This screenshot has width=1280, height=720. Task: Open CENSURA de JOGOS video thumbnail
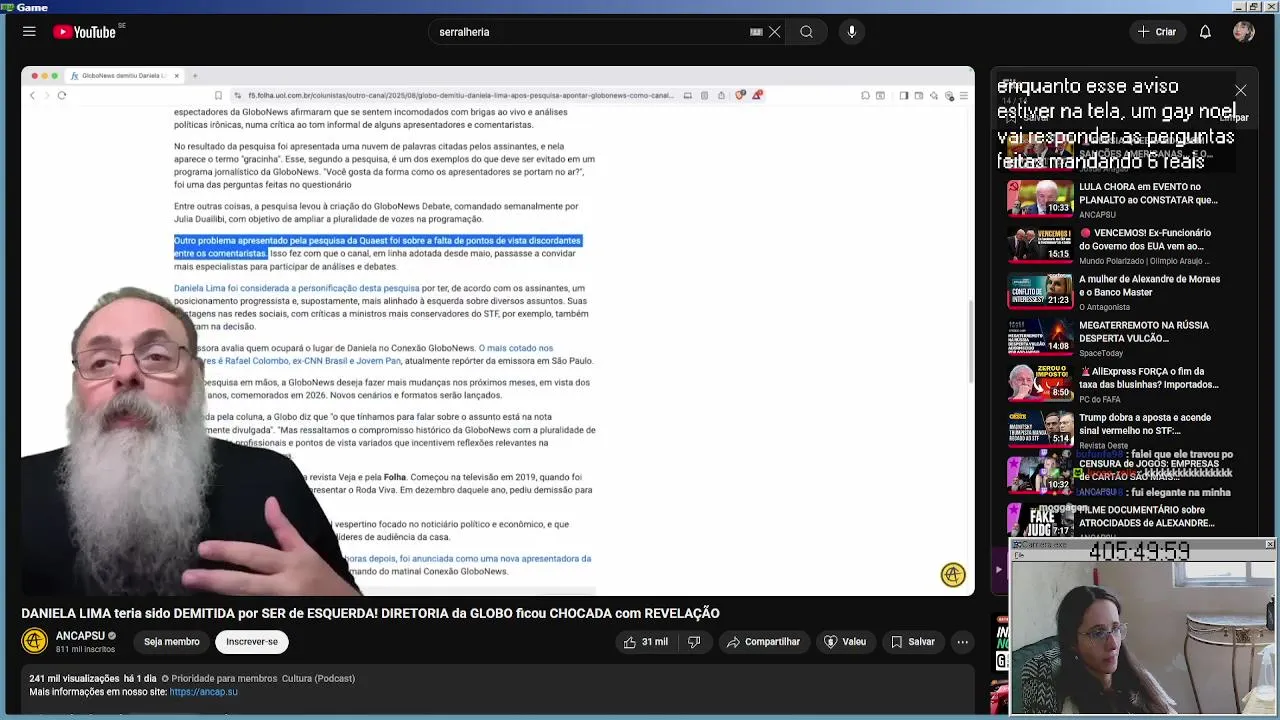(x=1040, y=475)
